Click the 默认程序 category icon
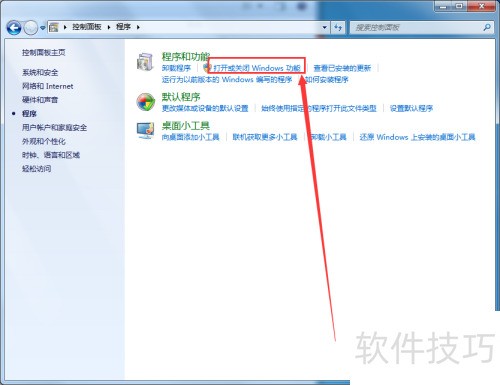This screenshot has height=385, width=500. 146,102
